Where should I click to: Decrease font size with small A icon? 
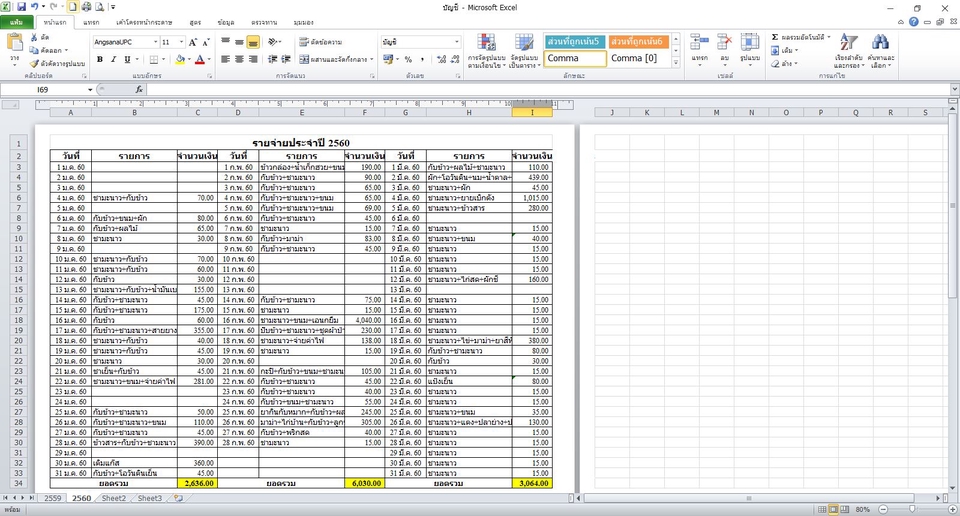tap(206, 42)
